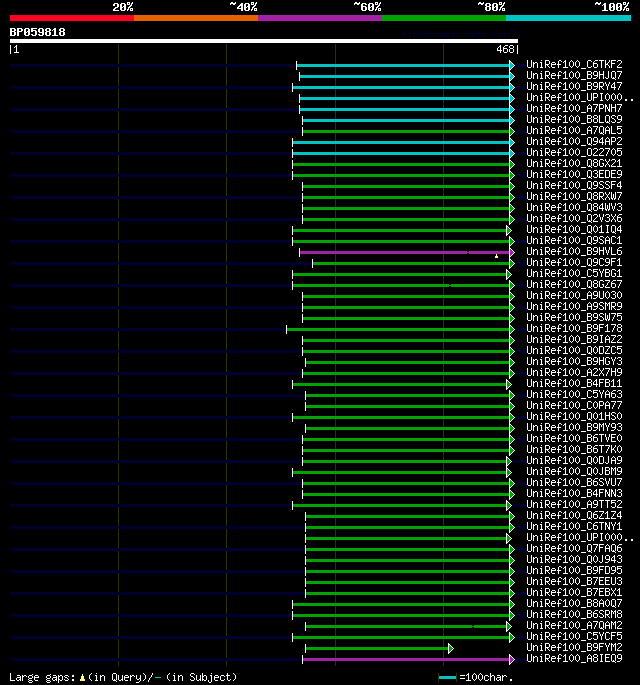Click the end arrow of the C6TKF2 alignment

pos(512,66)
